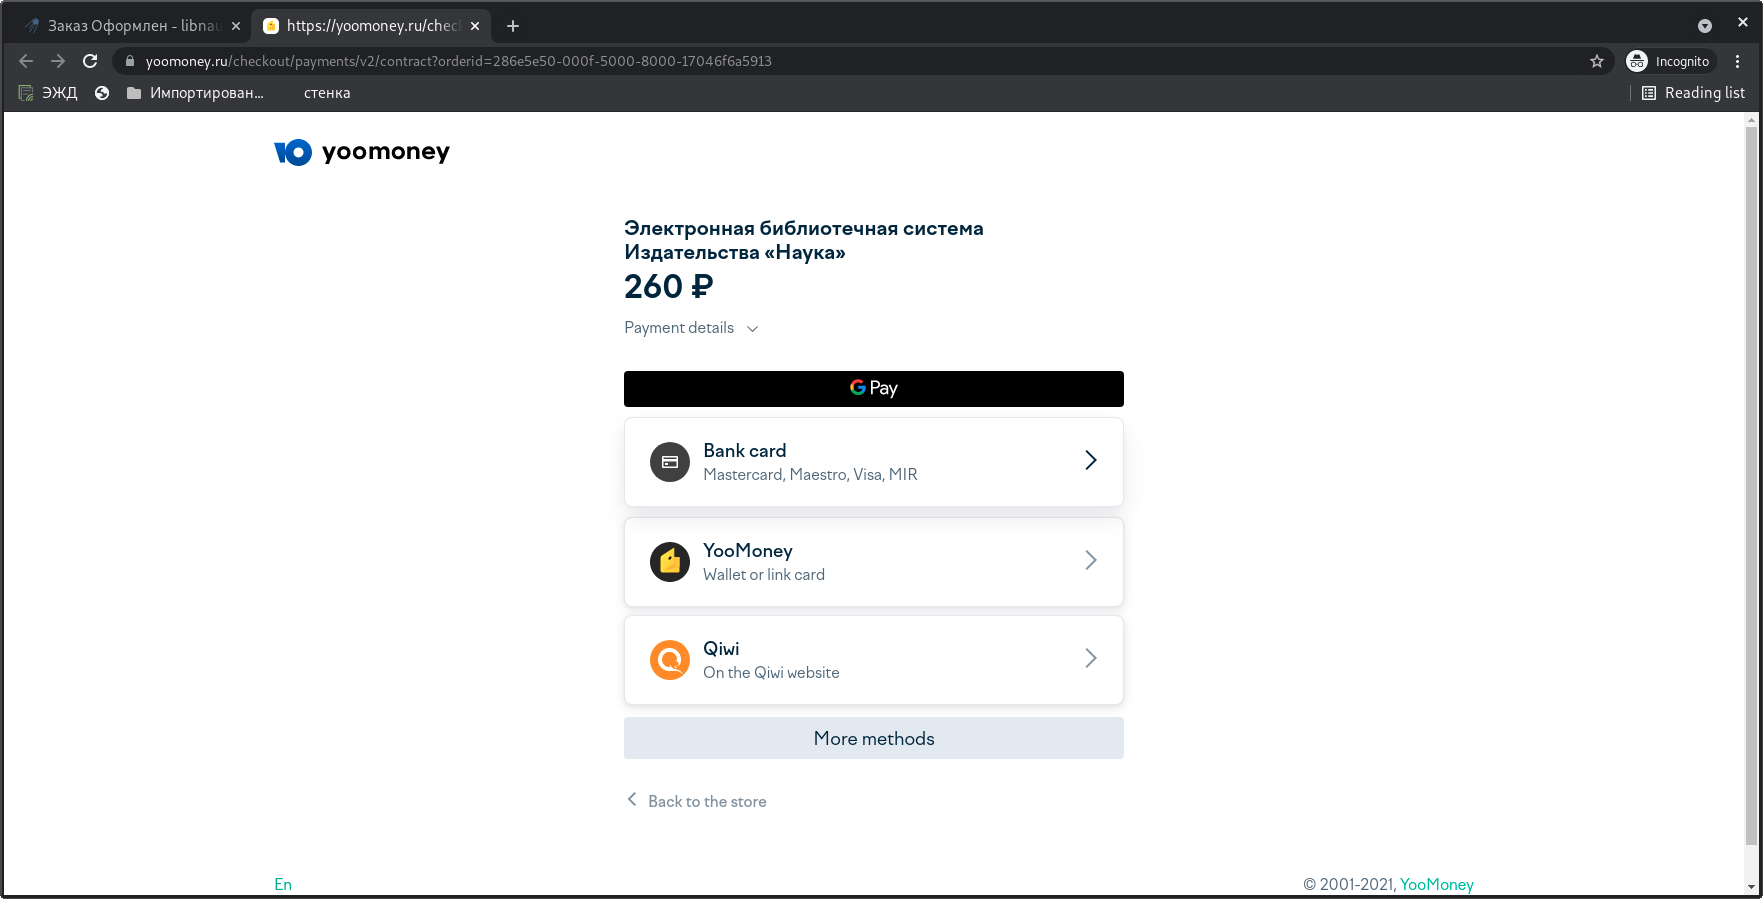The height and width of the screenshot is (899, 1763).
Task: Open YooMoney option chevron arrow
Action: [1091, 560]
